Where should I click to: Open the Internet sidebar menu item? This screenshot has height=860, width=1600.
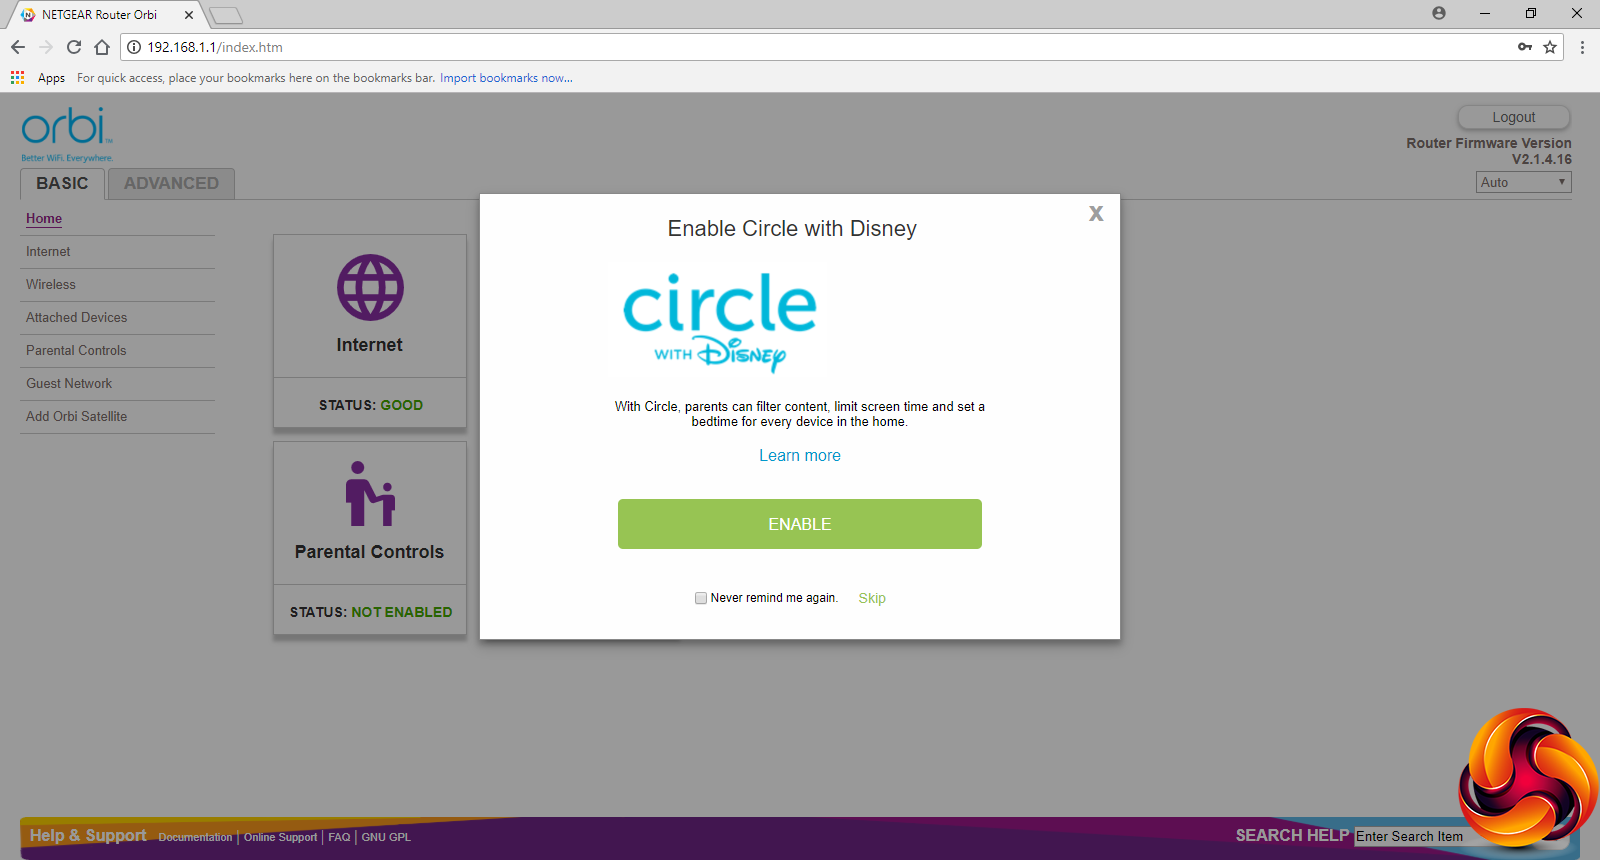[x=48, y=252]
